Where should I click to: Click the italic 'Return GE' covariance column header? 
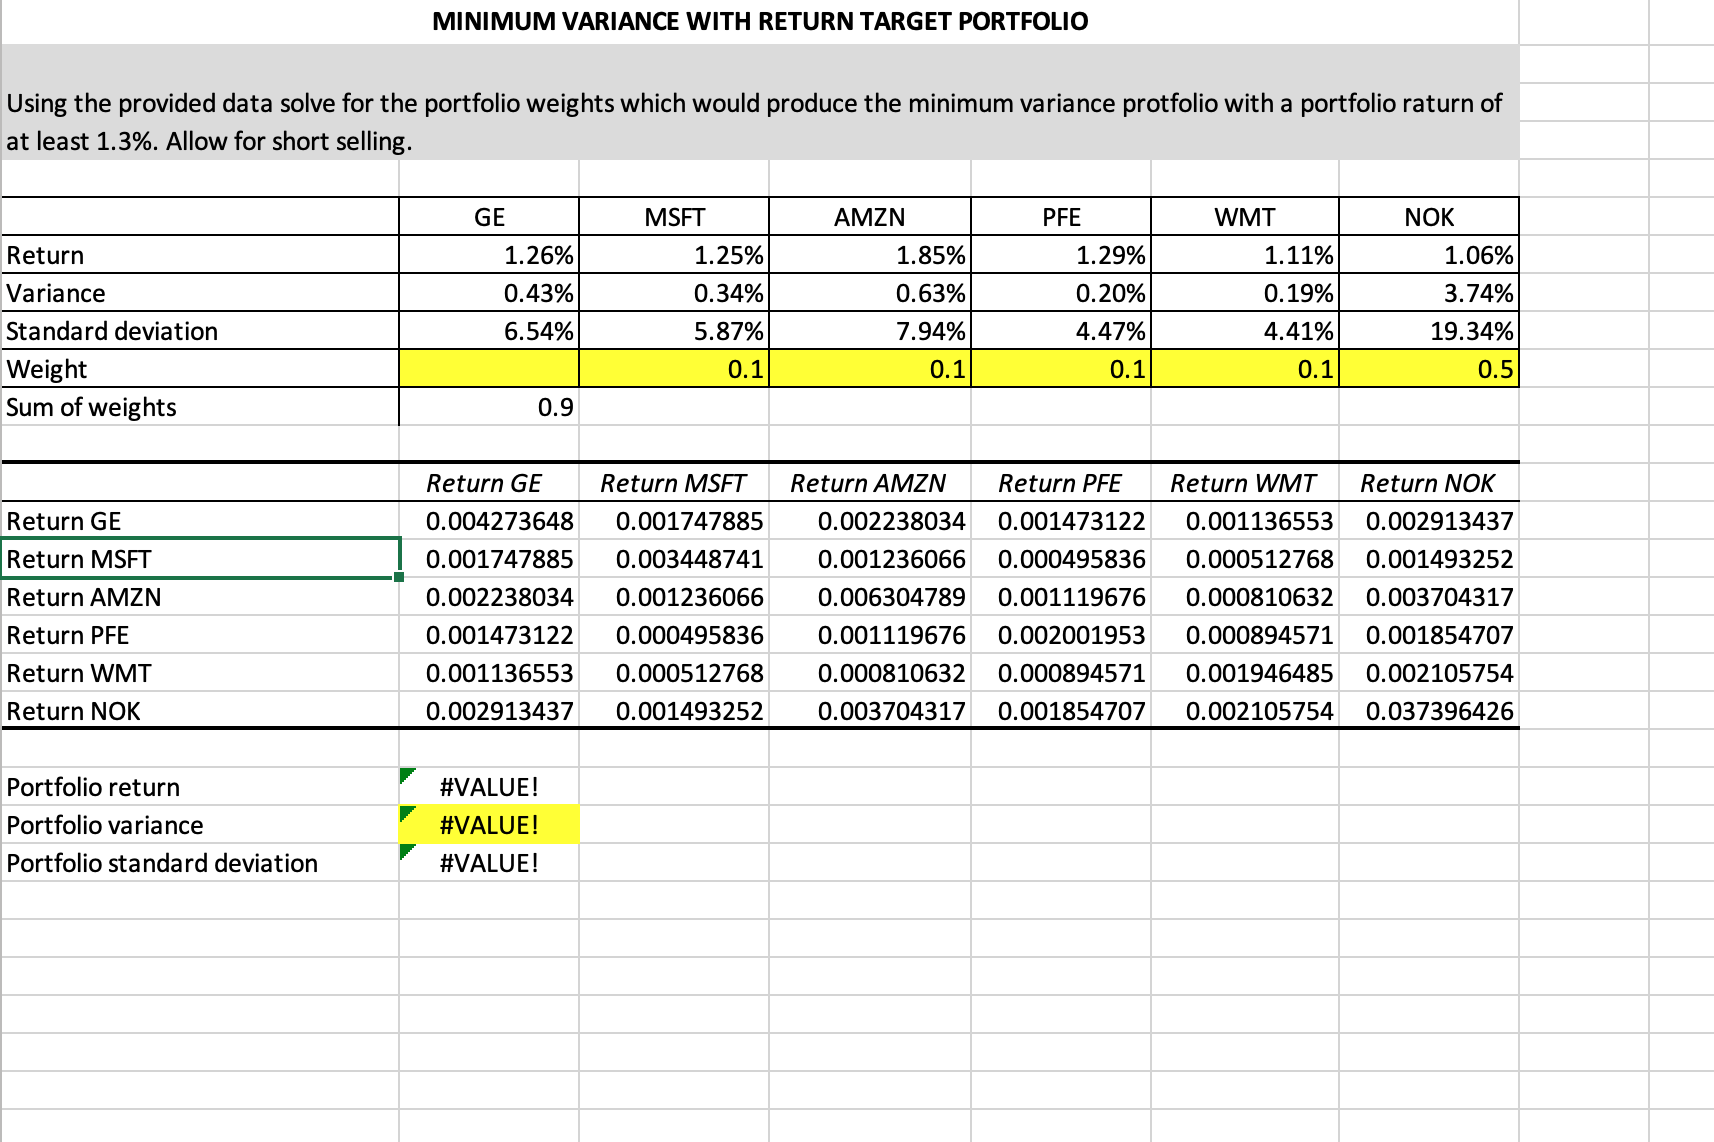tap(484, 483)
